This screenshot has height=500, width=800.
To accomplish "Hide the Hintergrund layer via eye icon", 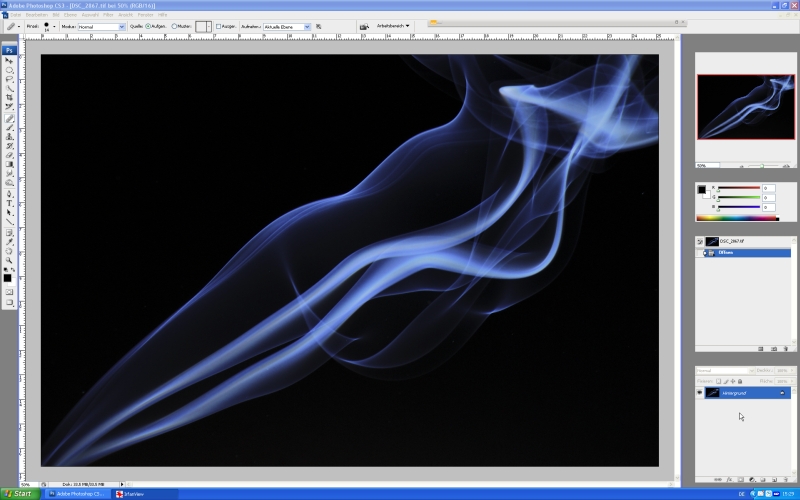I will point(699,392).
